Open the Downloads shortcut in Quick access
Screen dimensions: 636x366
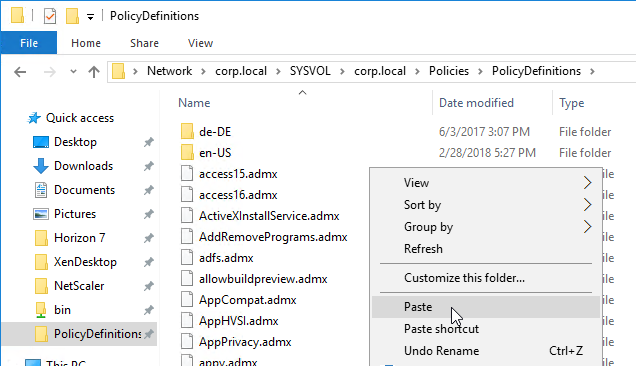click(83, 166)
